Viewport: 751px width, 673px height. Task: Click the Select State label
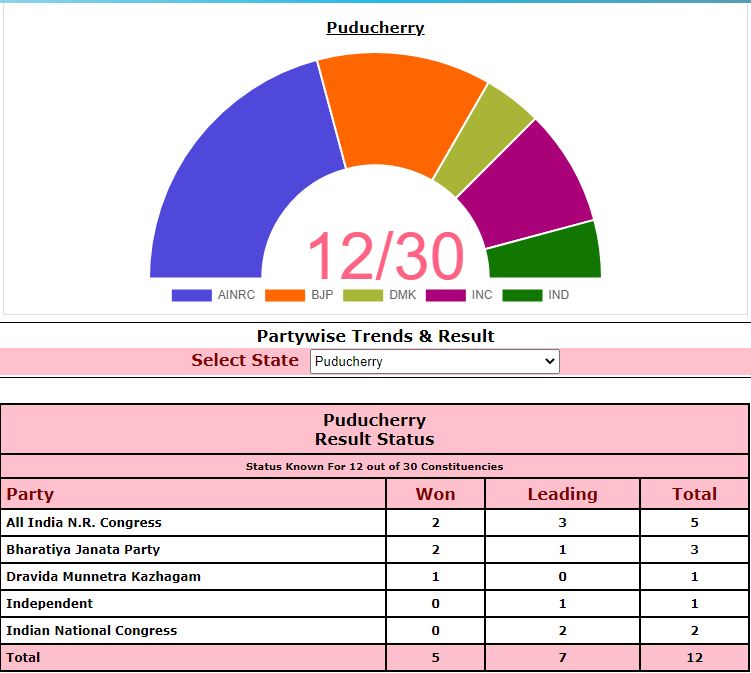[x=245, y=360]
